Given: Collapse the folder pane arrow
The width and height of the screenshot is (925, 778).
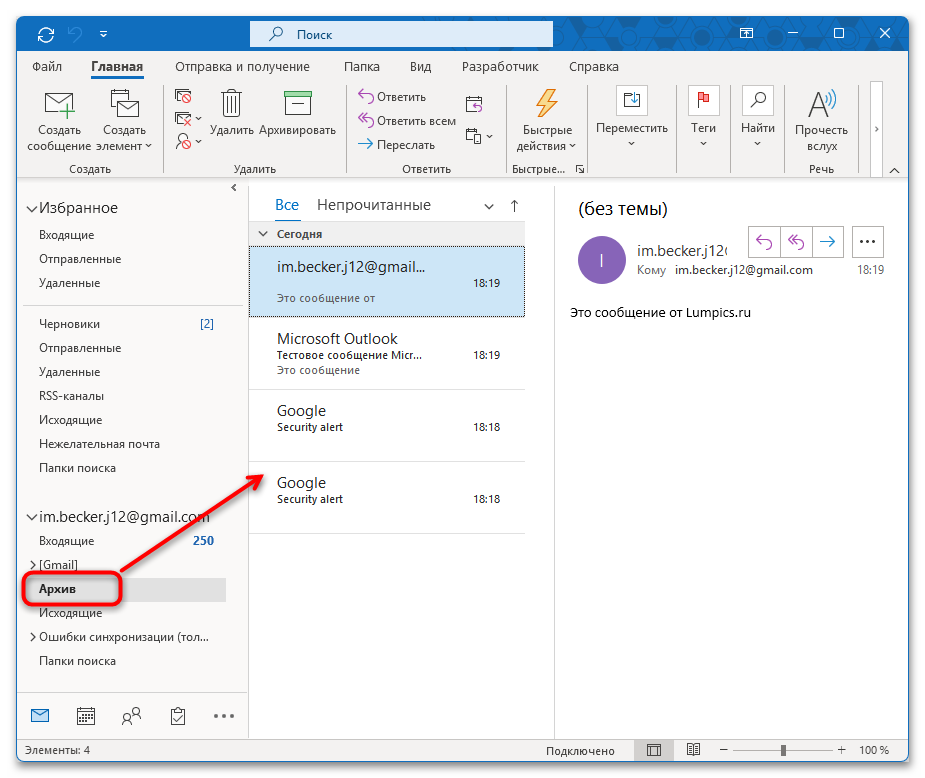Looking at the screenshot, I should 234,188.
